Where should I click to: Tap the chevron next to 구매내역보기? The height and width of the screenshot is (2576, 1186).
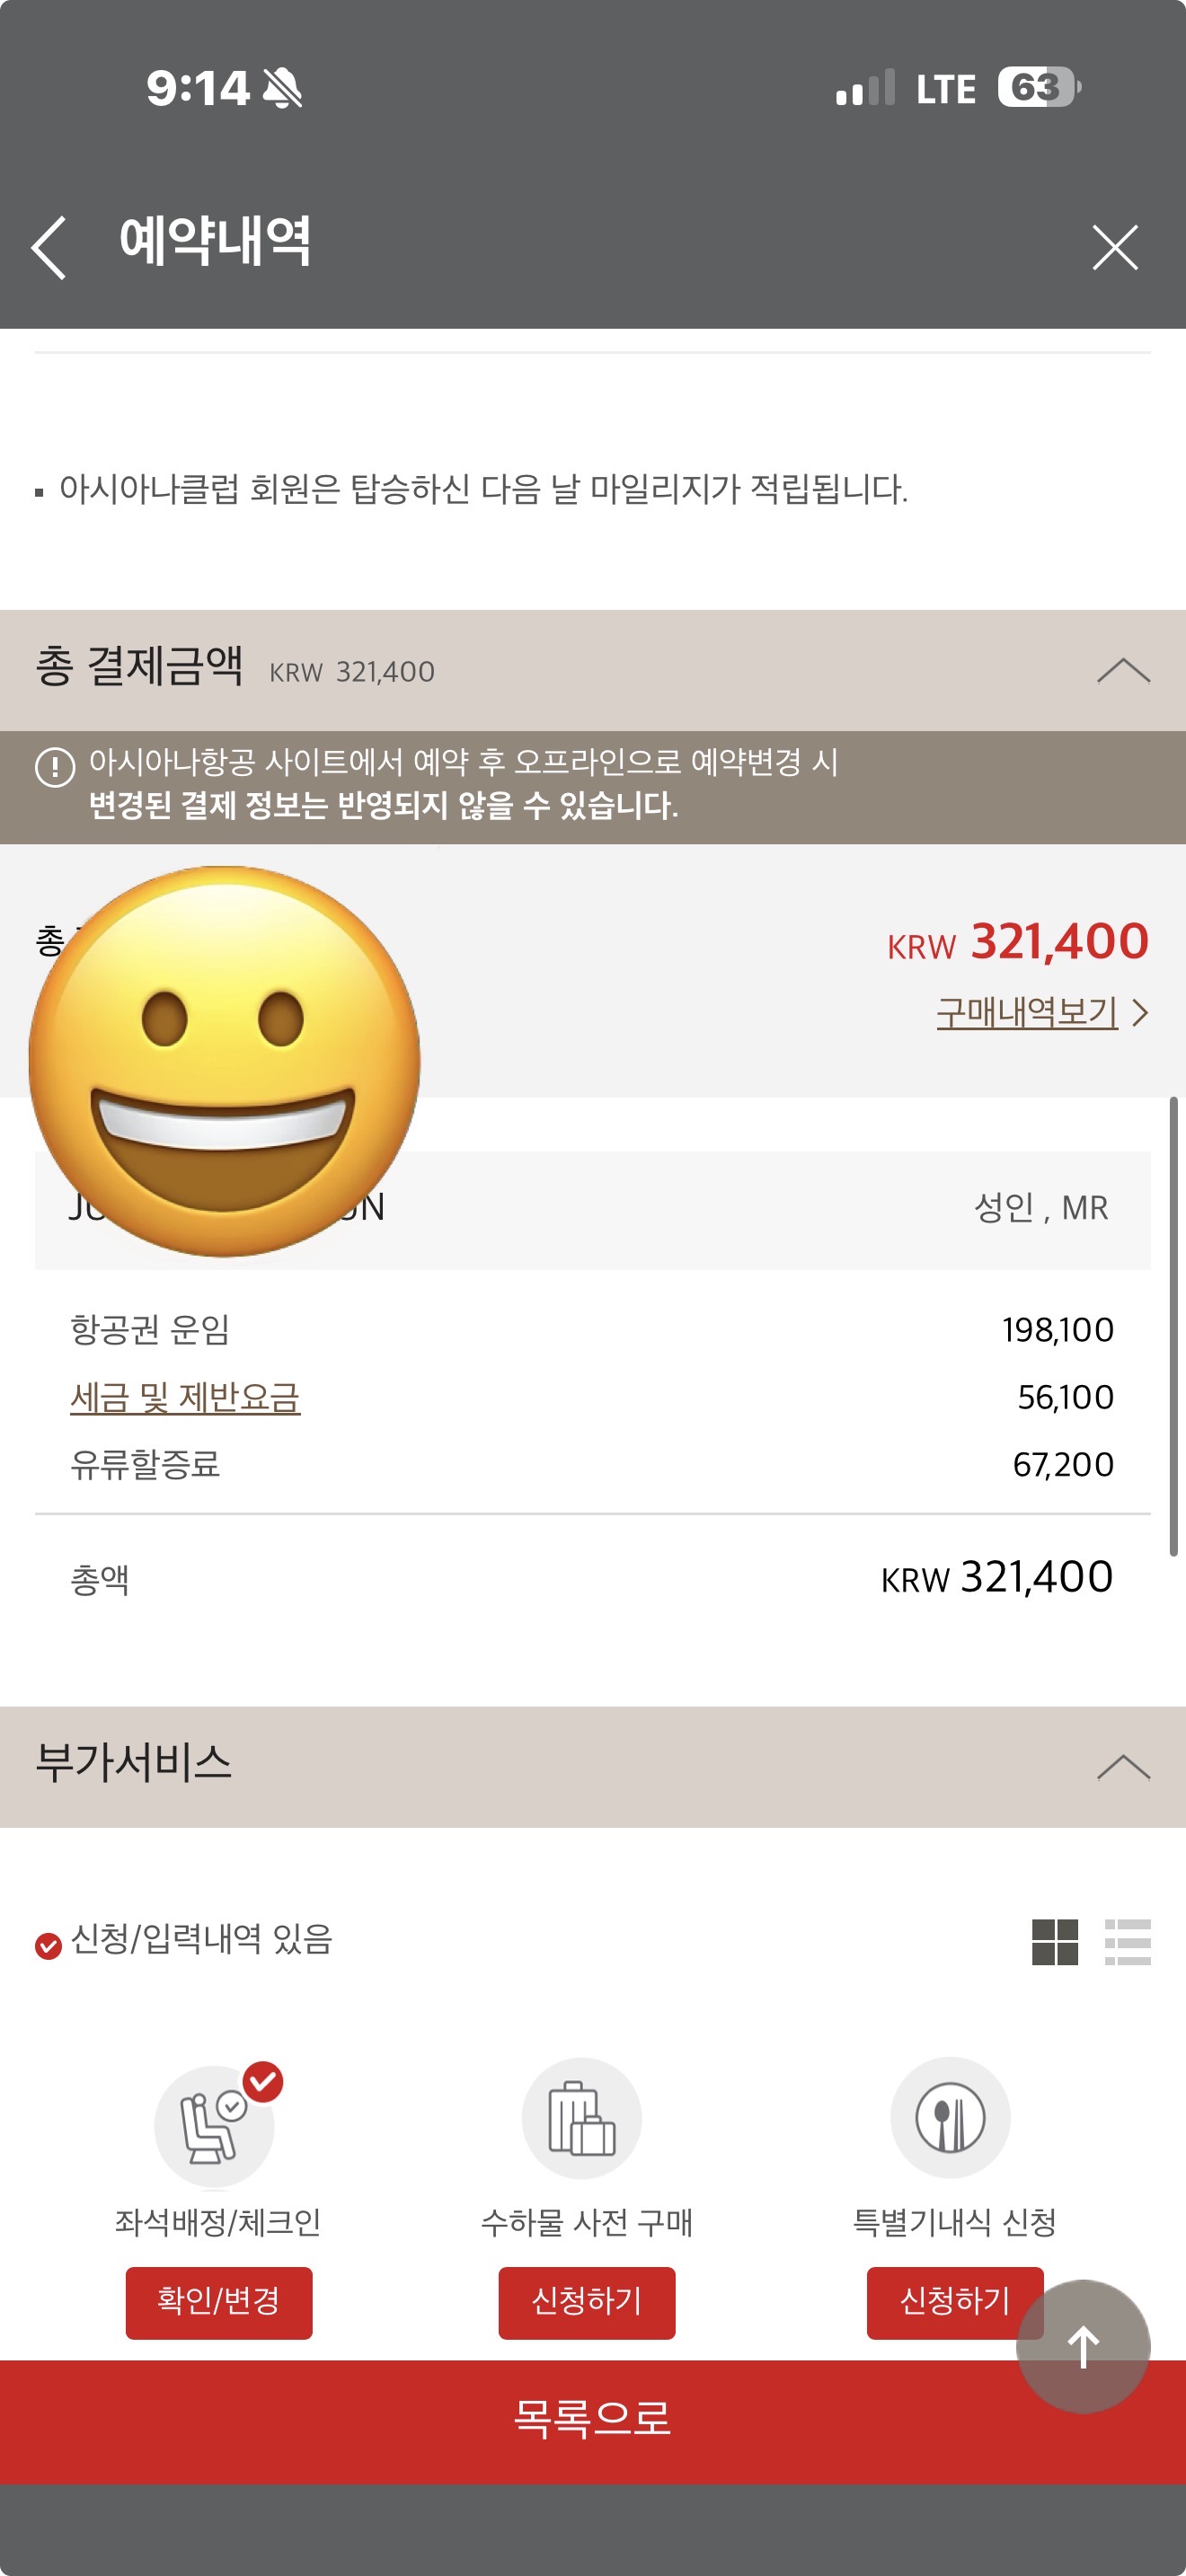(x=1140, y=1013)
